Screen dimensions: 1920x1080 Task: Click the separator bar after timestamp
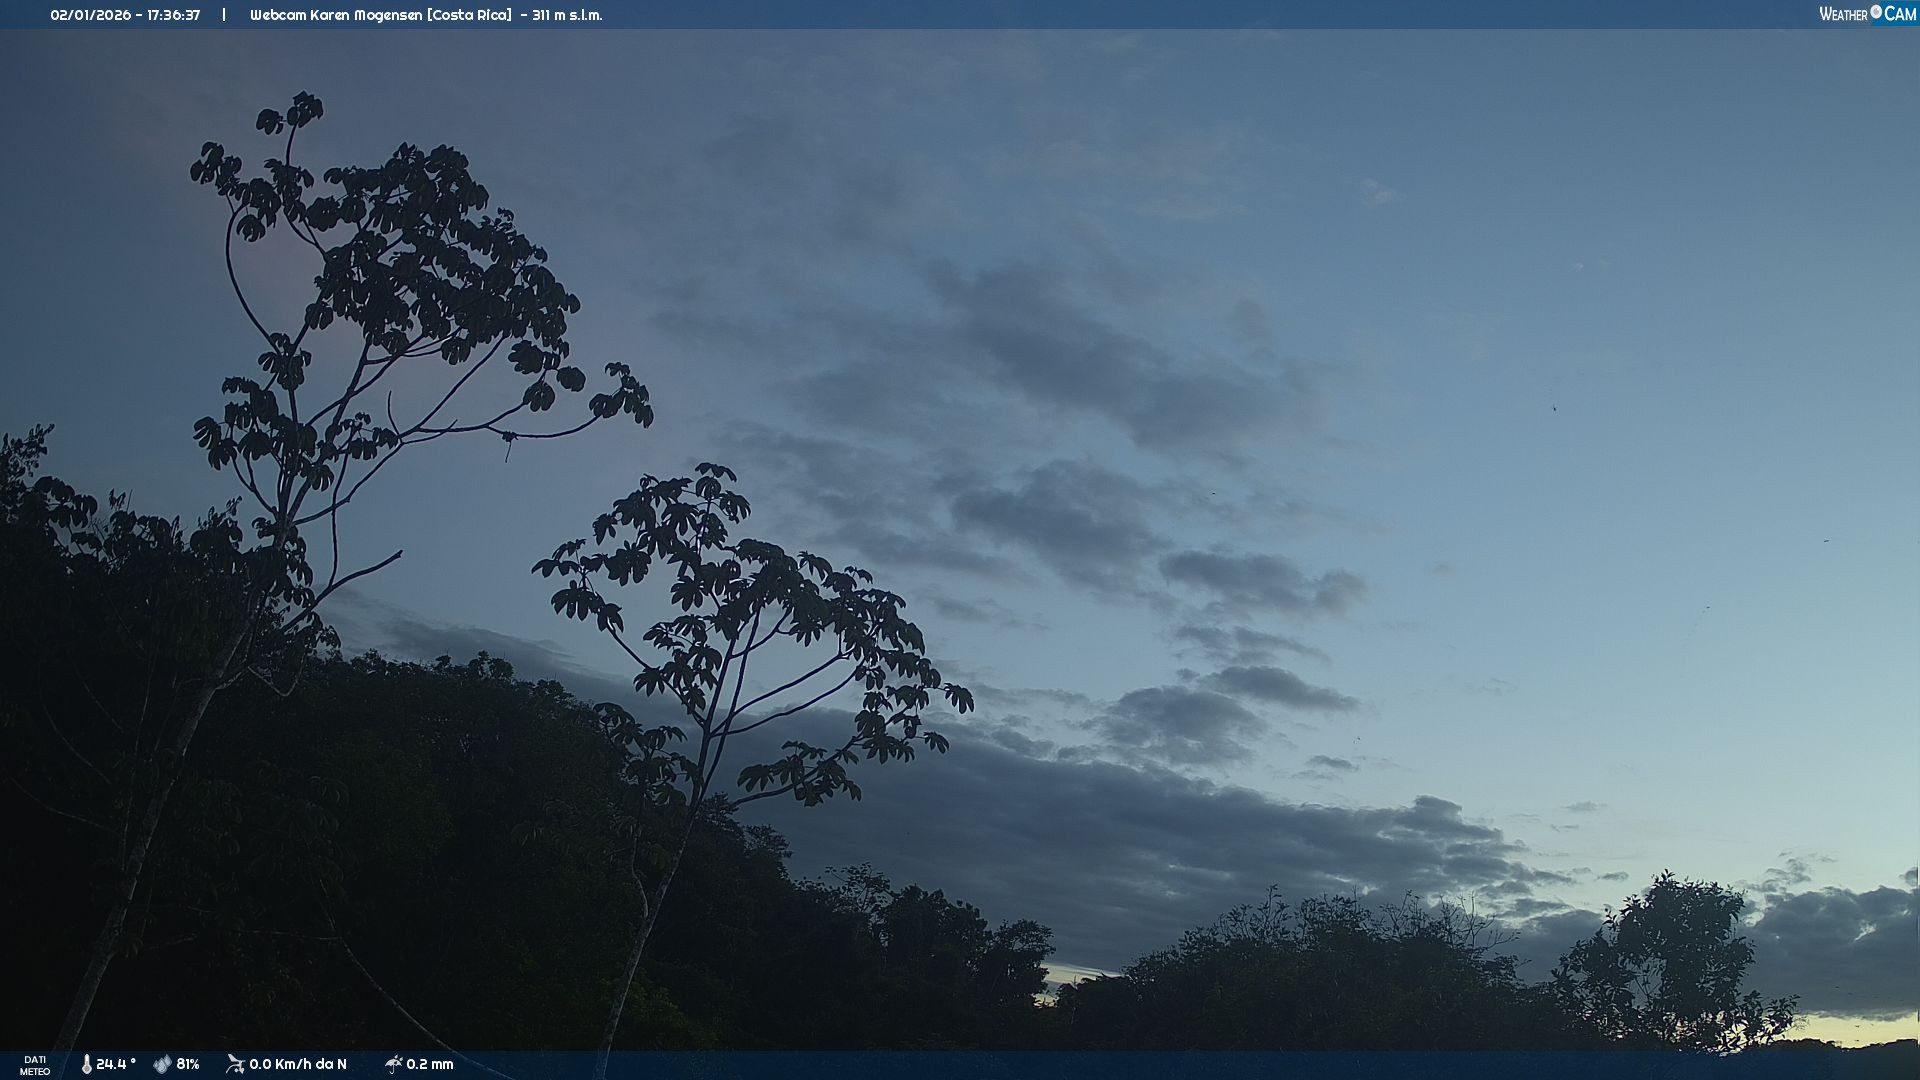pyautogui.click(x=224, y=15)
